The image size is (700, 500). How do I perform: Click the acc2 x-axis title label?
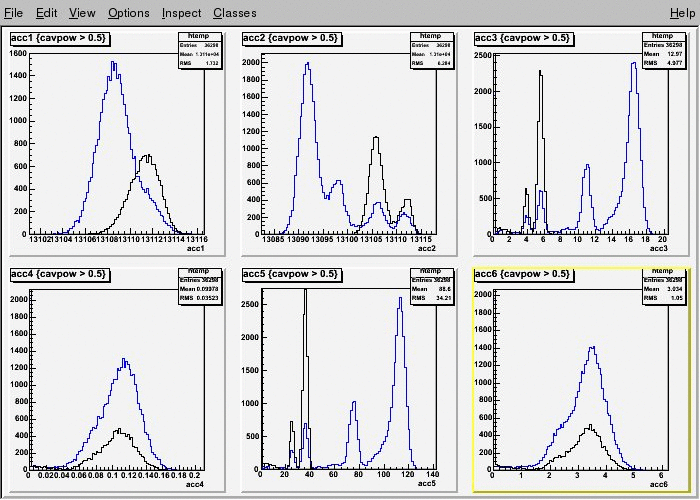(427, 248)
